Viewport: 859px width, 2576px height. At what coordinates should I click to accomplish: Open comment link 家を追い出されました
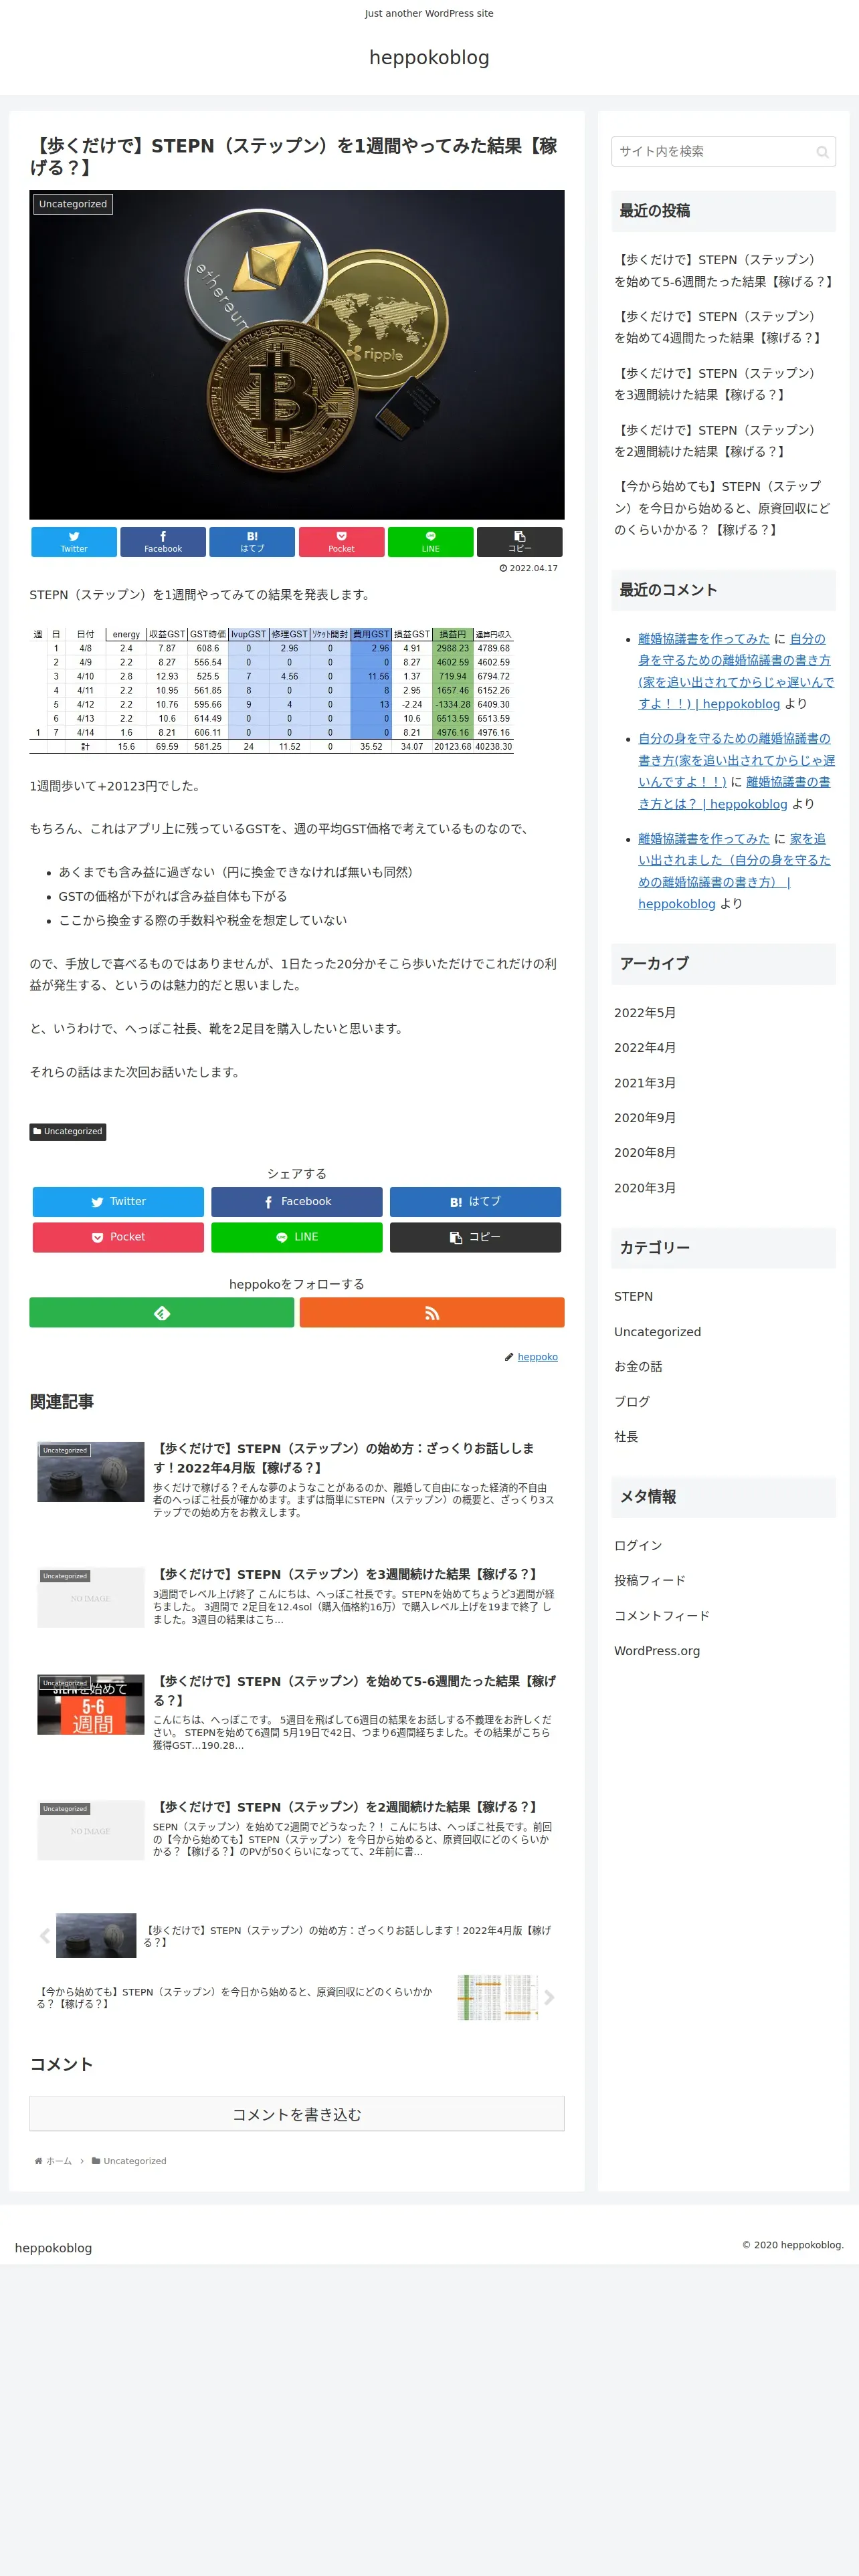(735, 871)
